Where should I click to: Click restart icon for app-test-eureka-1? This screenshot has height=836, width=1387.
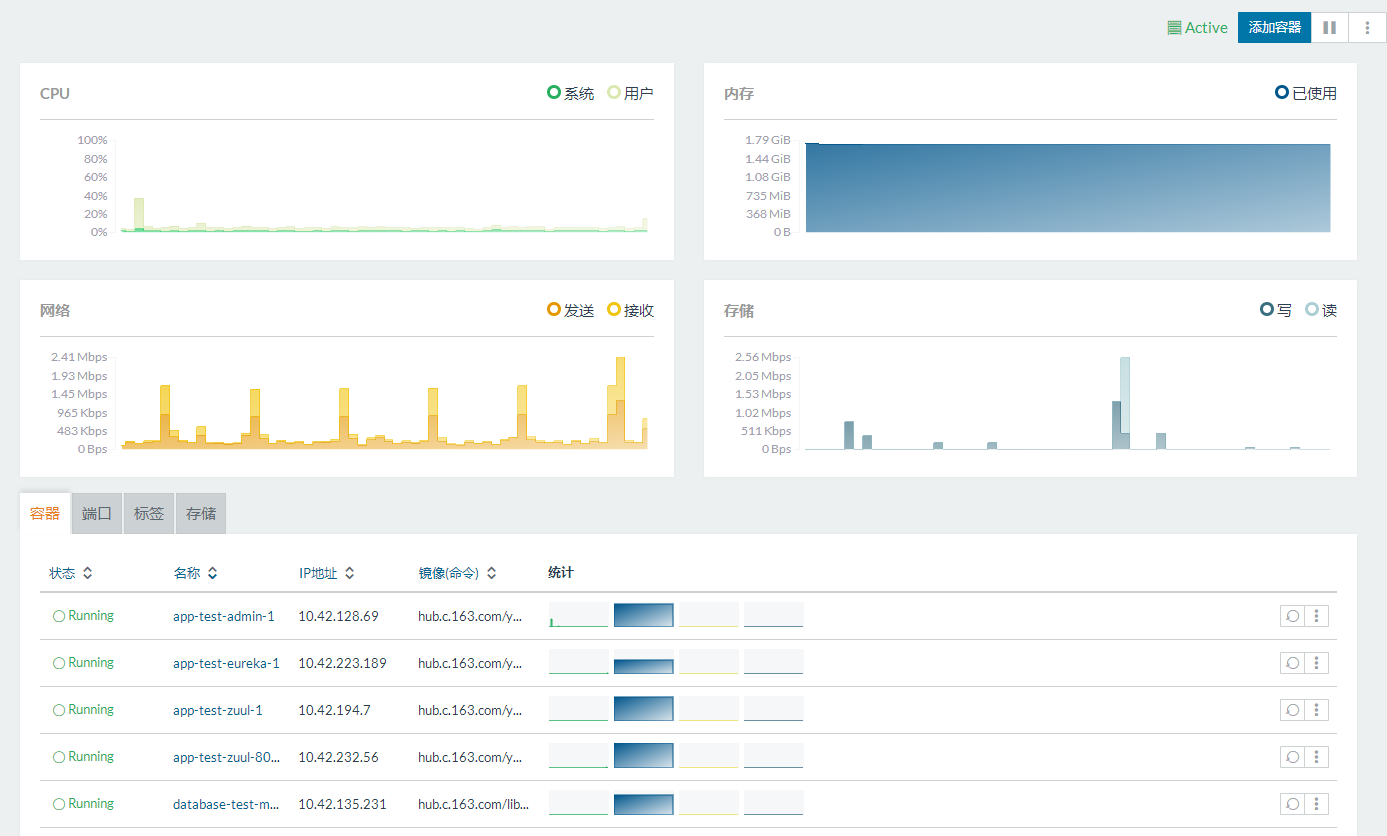click(x=1292, y=663)
